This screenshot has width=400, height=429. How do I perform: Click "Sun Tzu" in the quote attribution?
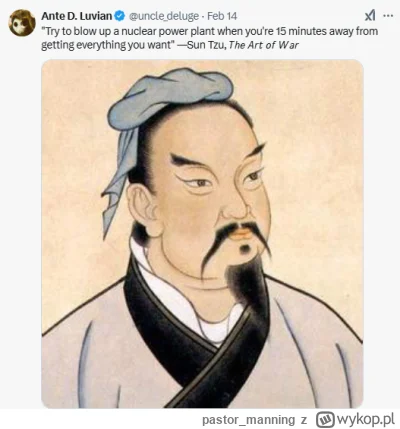tap(207, 45)
